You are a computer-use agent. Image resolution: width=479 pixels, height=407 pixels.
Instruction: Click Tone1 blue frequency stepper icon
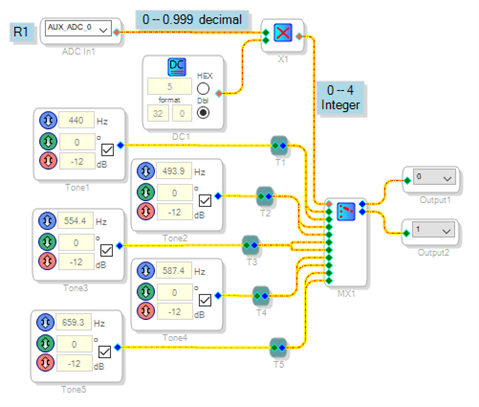48,120
